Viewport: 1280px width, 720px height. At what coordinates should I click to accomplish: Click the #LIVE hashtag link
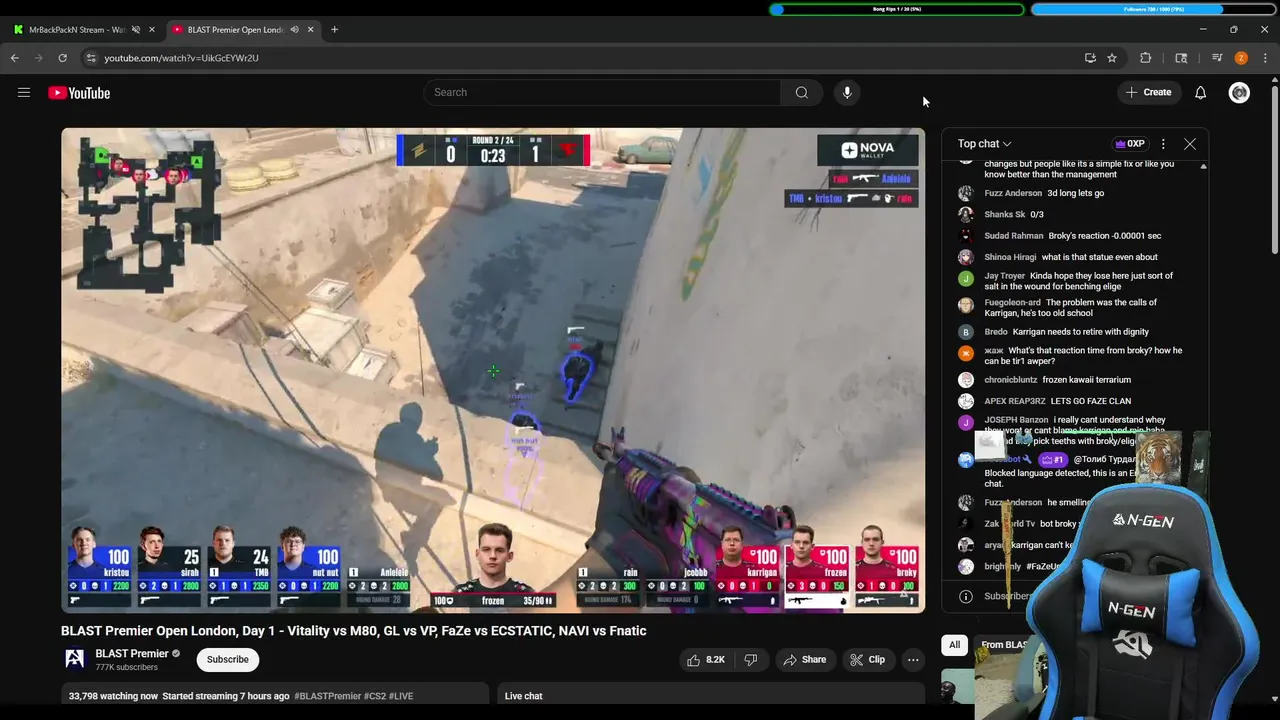click(401, 696)
